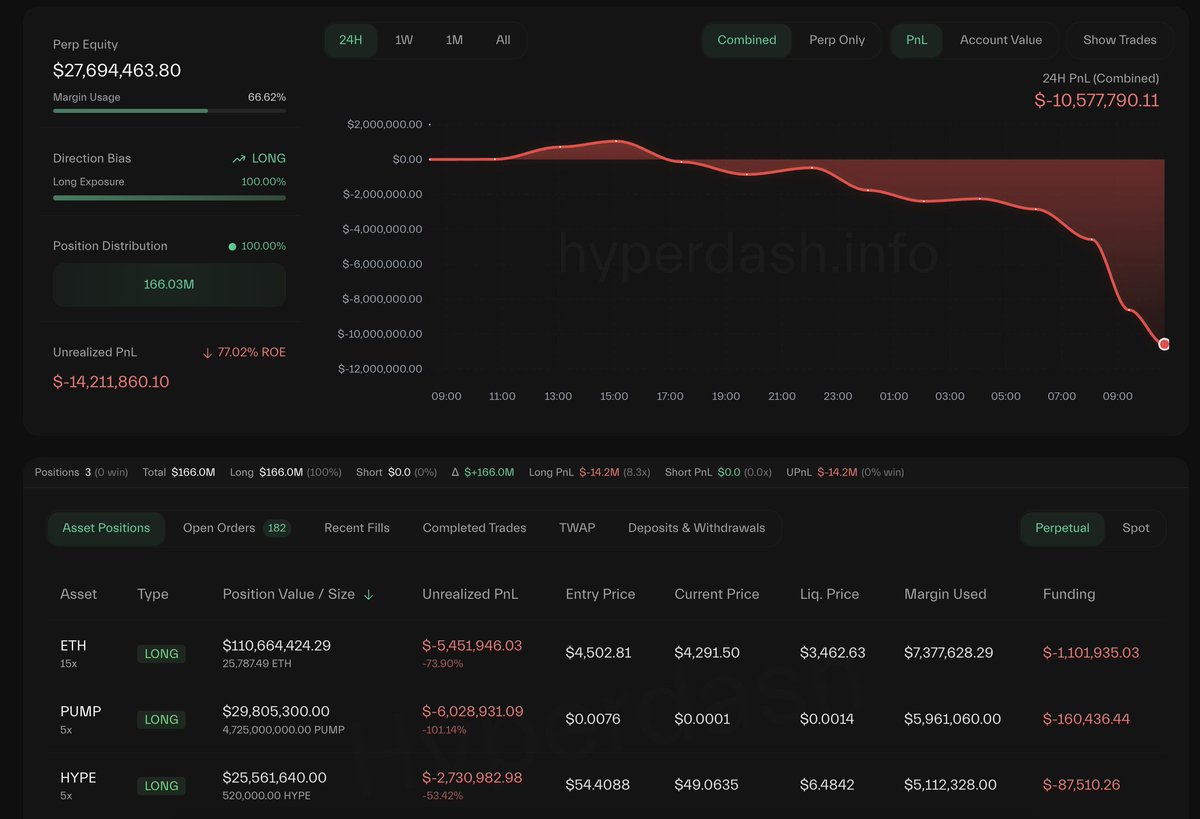Click the Open Orders 182 count badge
The width and height of the screenshot is (1200, 819).
click(277, 528)
